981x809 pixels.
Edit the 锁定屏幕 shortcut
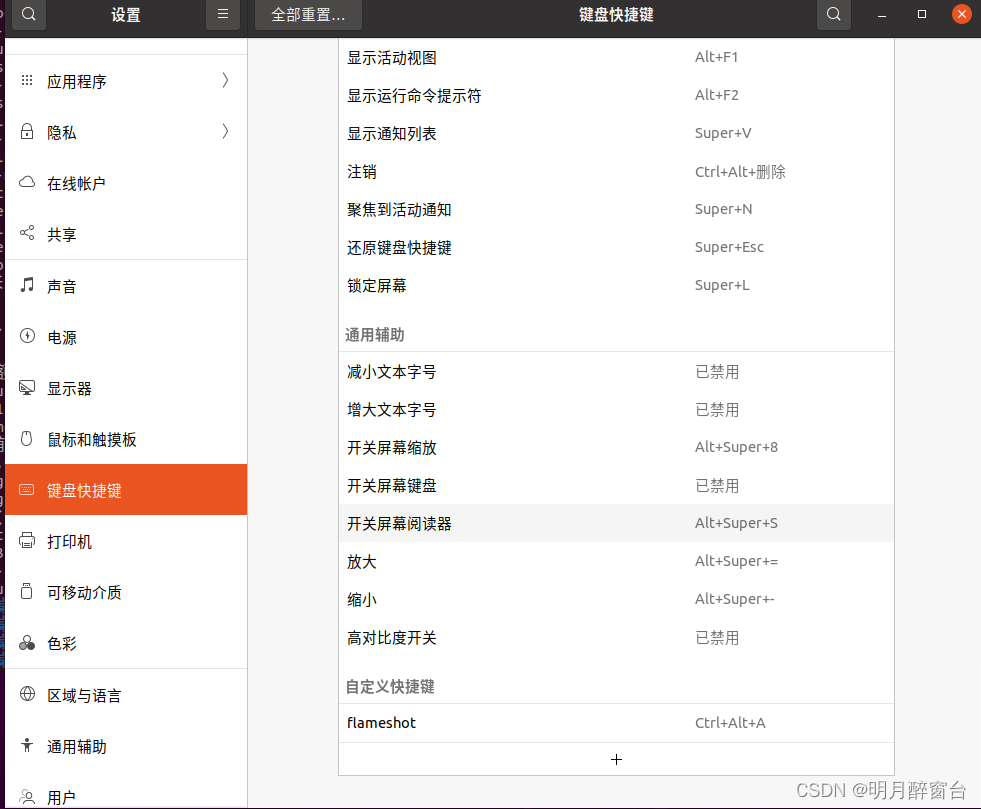(616, 285)
